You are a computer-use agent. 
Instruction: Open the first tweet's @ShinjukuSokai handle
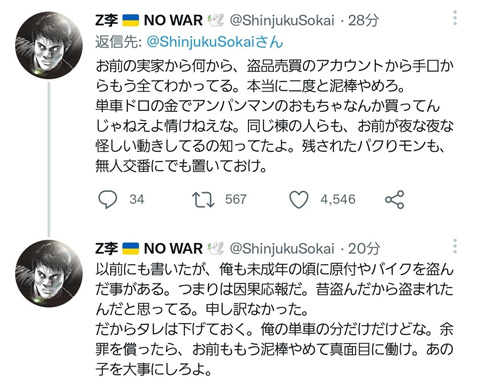282,20
